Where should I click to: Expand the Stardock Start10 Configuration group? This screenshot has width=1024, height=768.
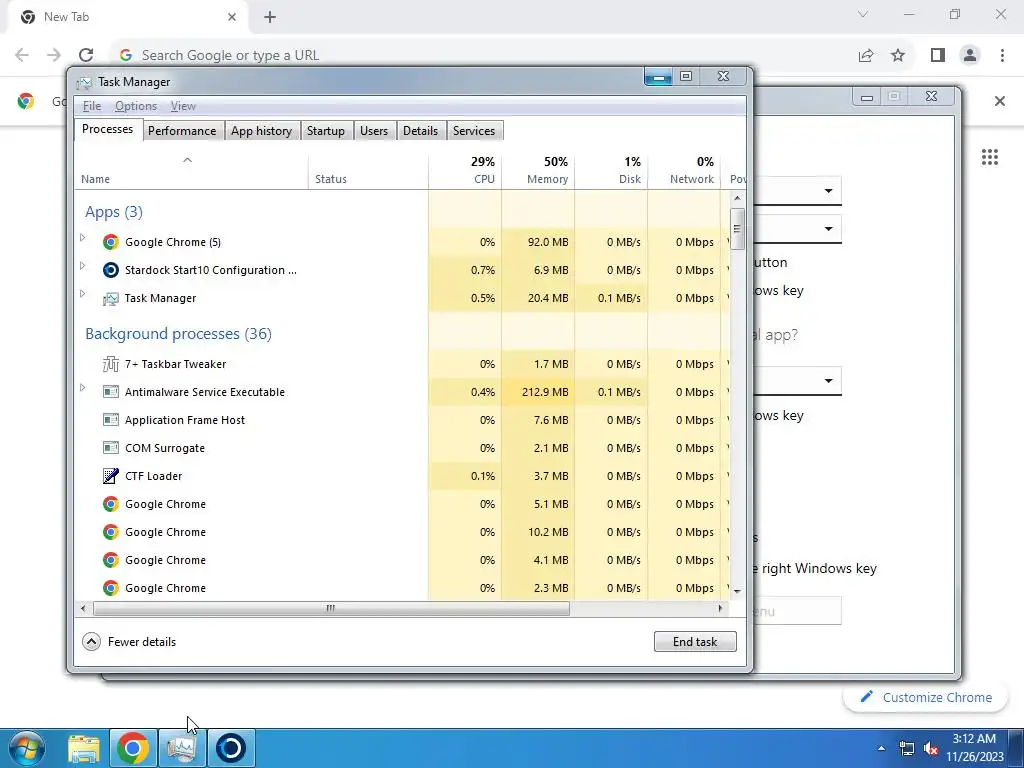click(x=83, y=266)
